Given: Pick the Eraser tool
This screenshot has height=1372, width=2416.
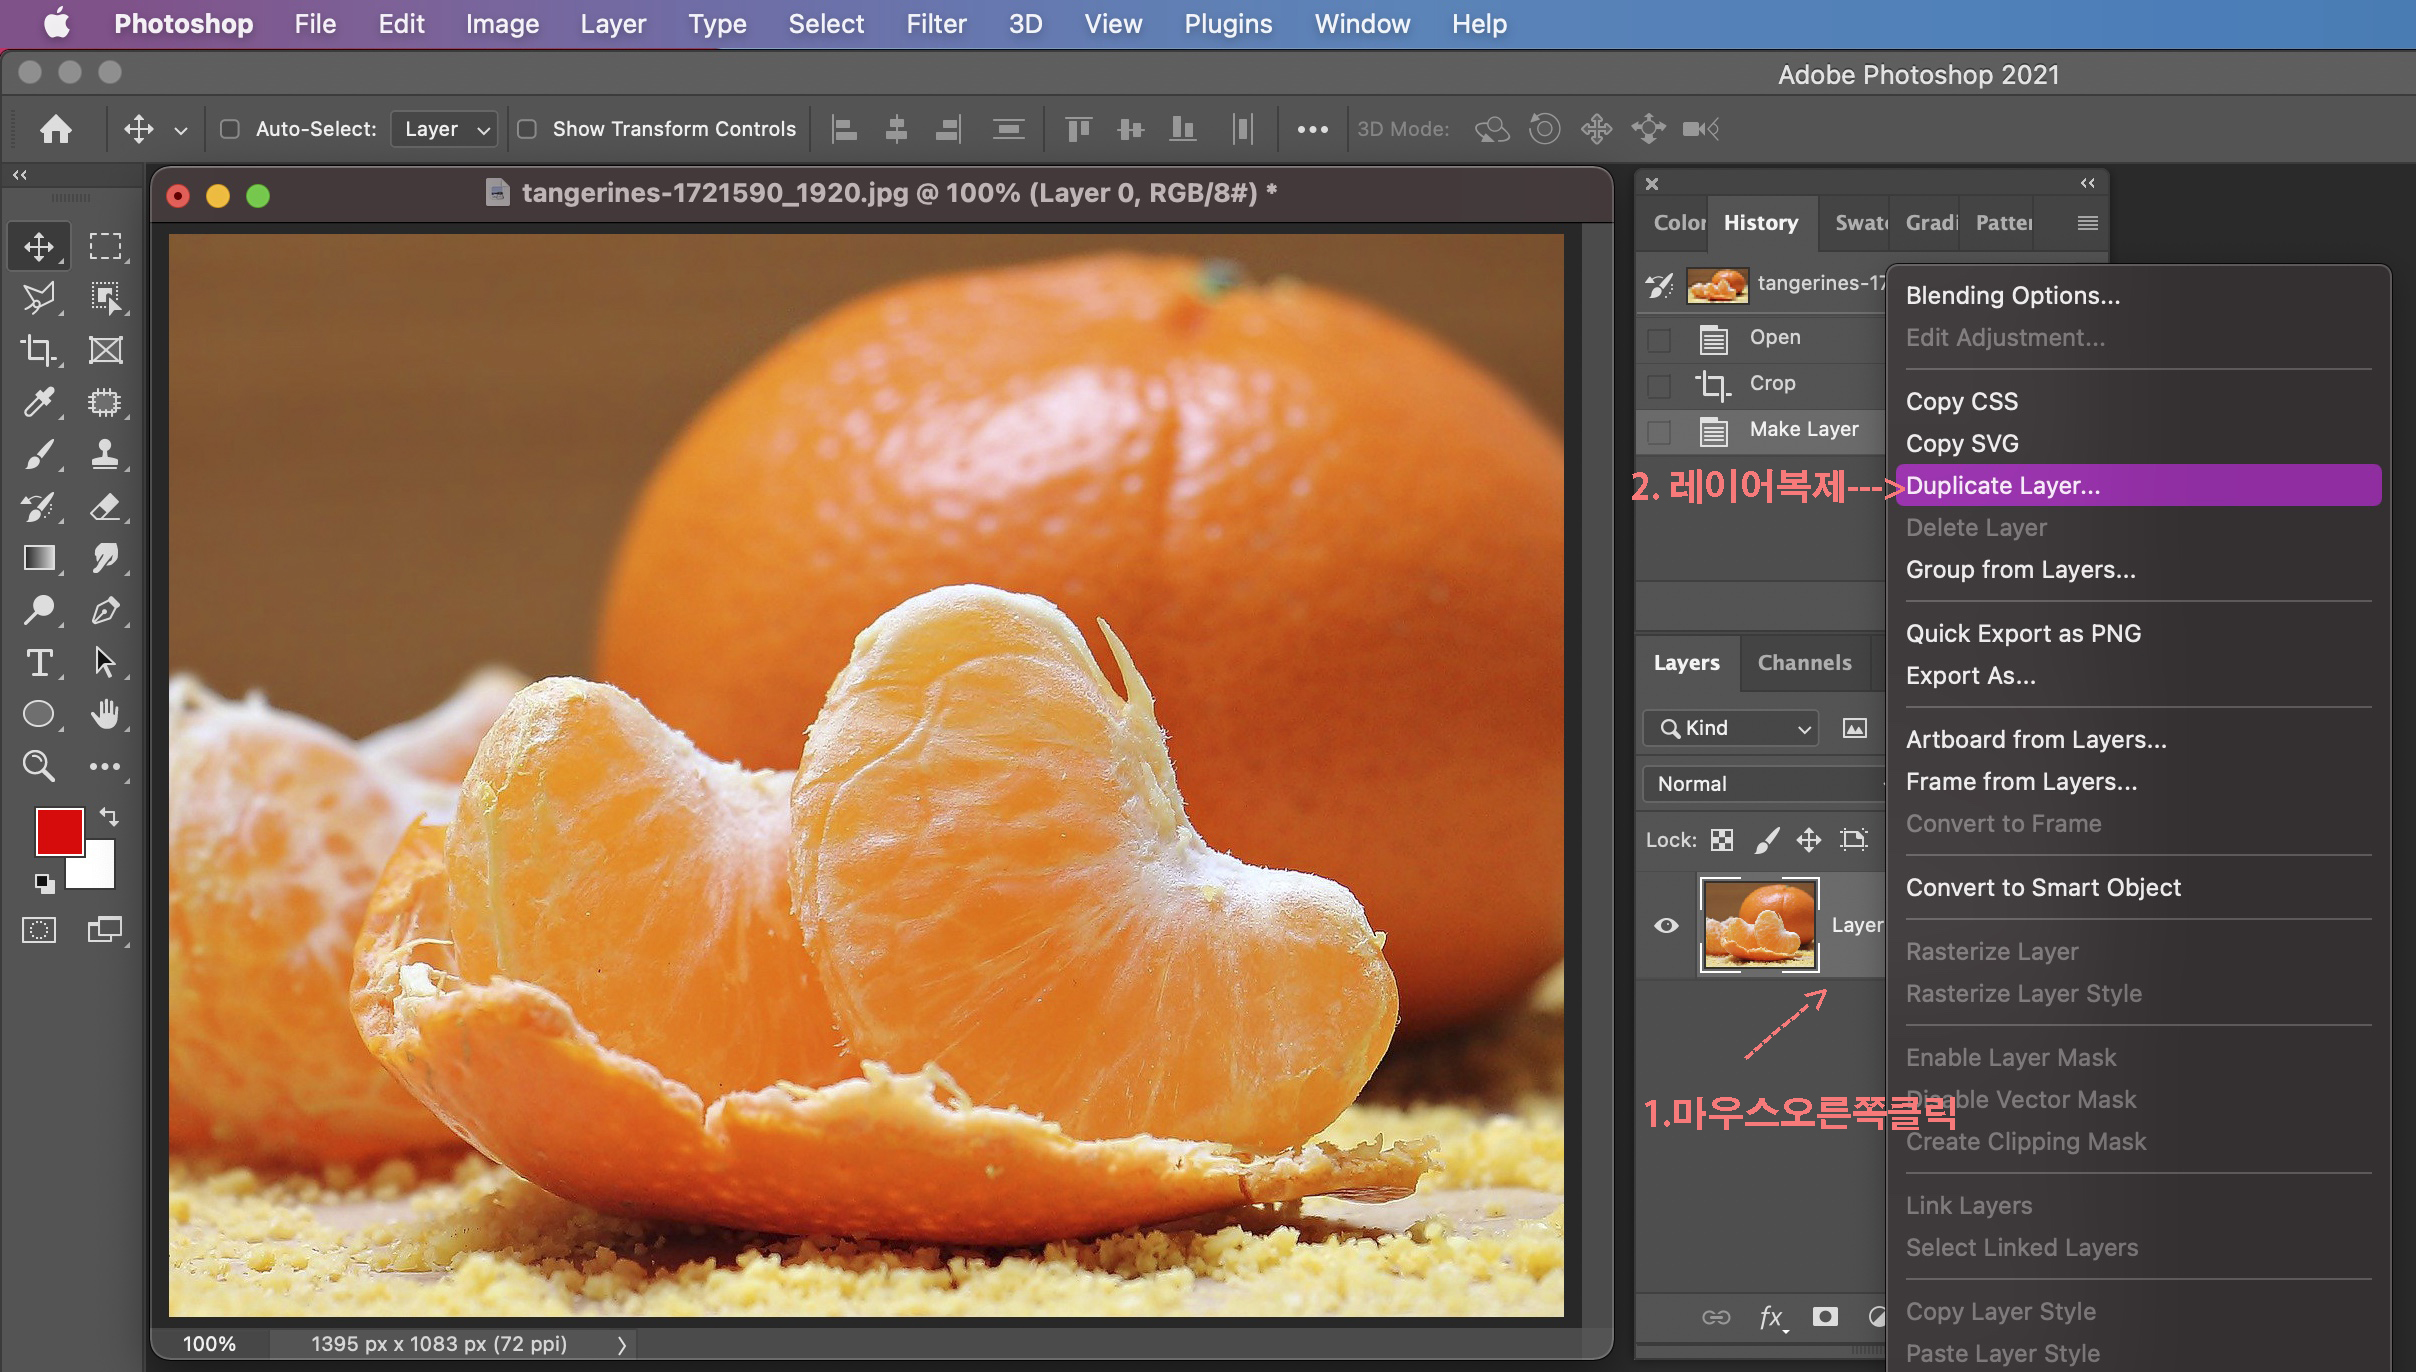Looking at the screenshot, I should click(104, 507).
